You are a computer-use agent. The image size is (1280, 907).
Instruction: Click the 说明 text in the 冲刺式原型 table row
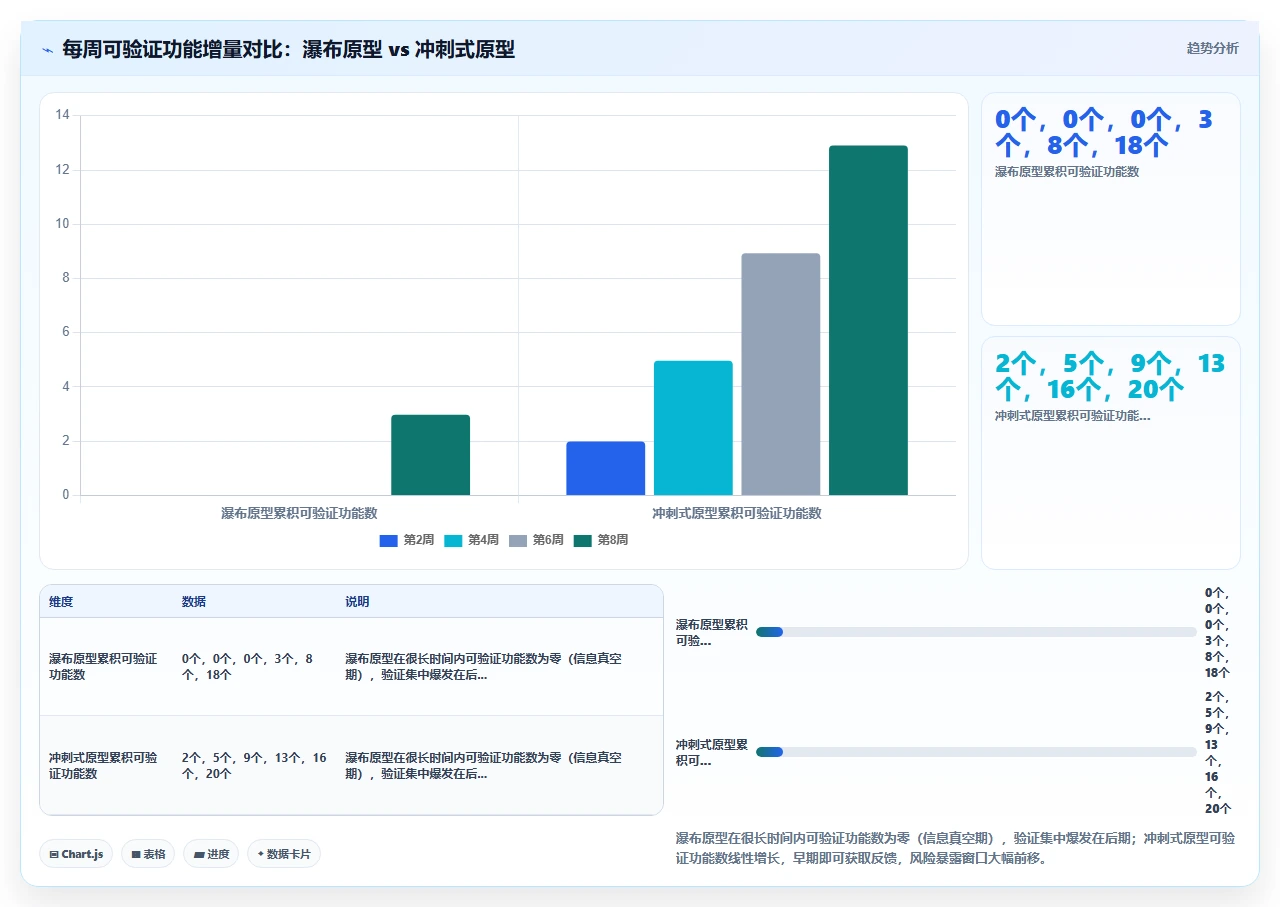click(x=483, y=766)
